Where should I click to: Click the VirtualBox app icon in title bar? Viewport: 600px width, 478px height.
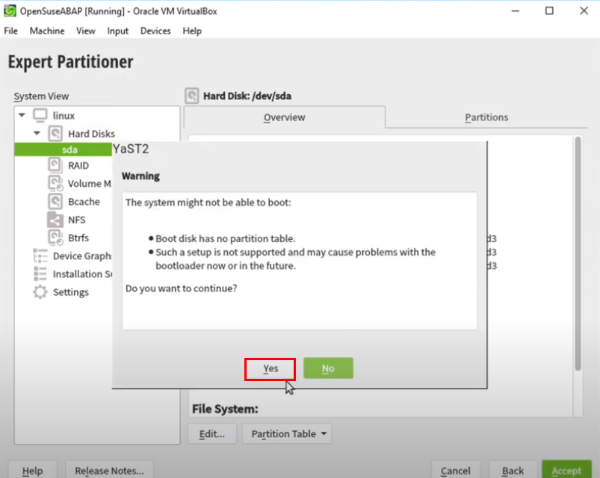pos(10,11)
